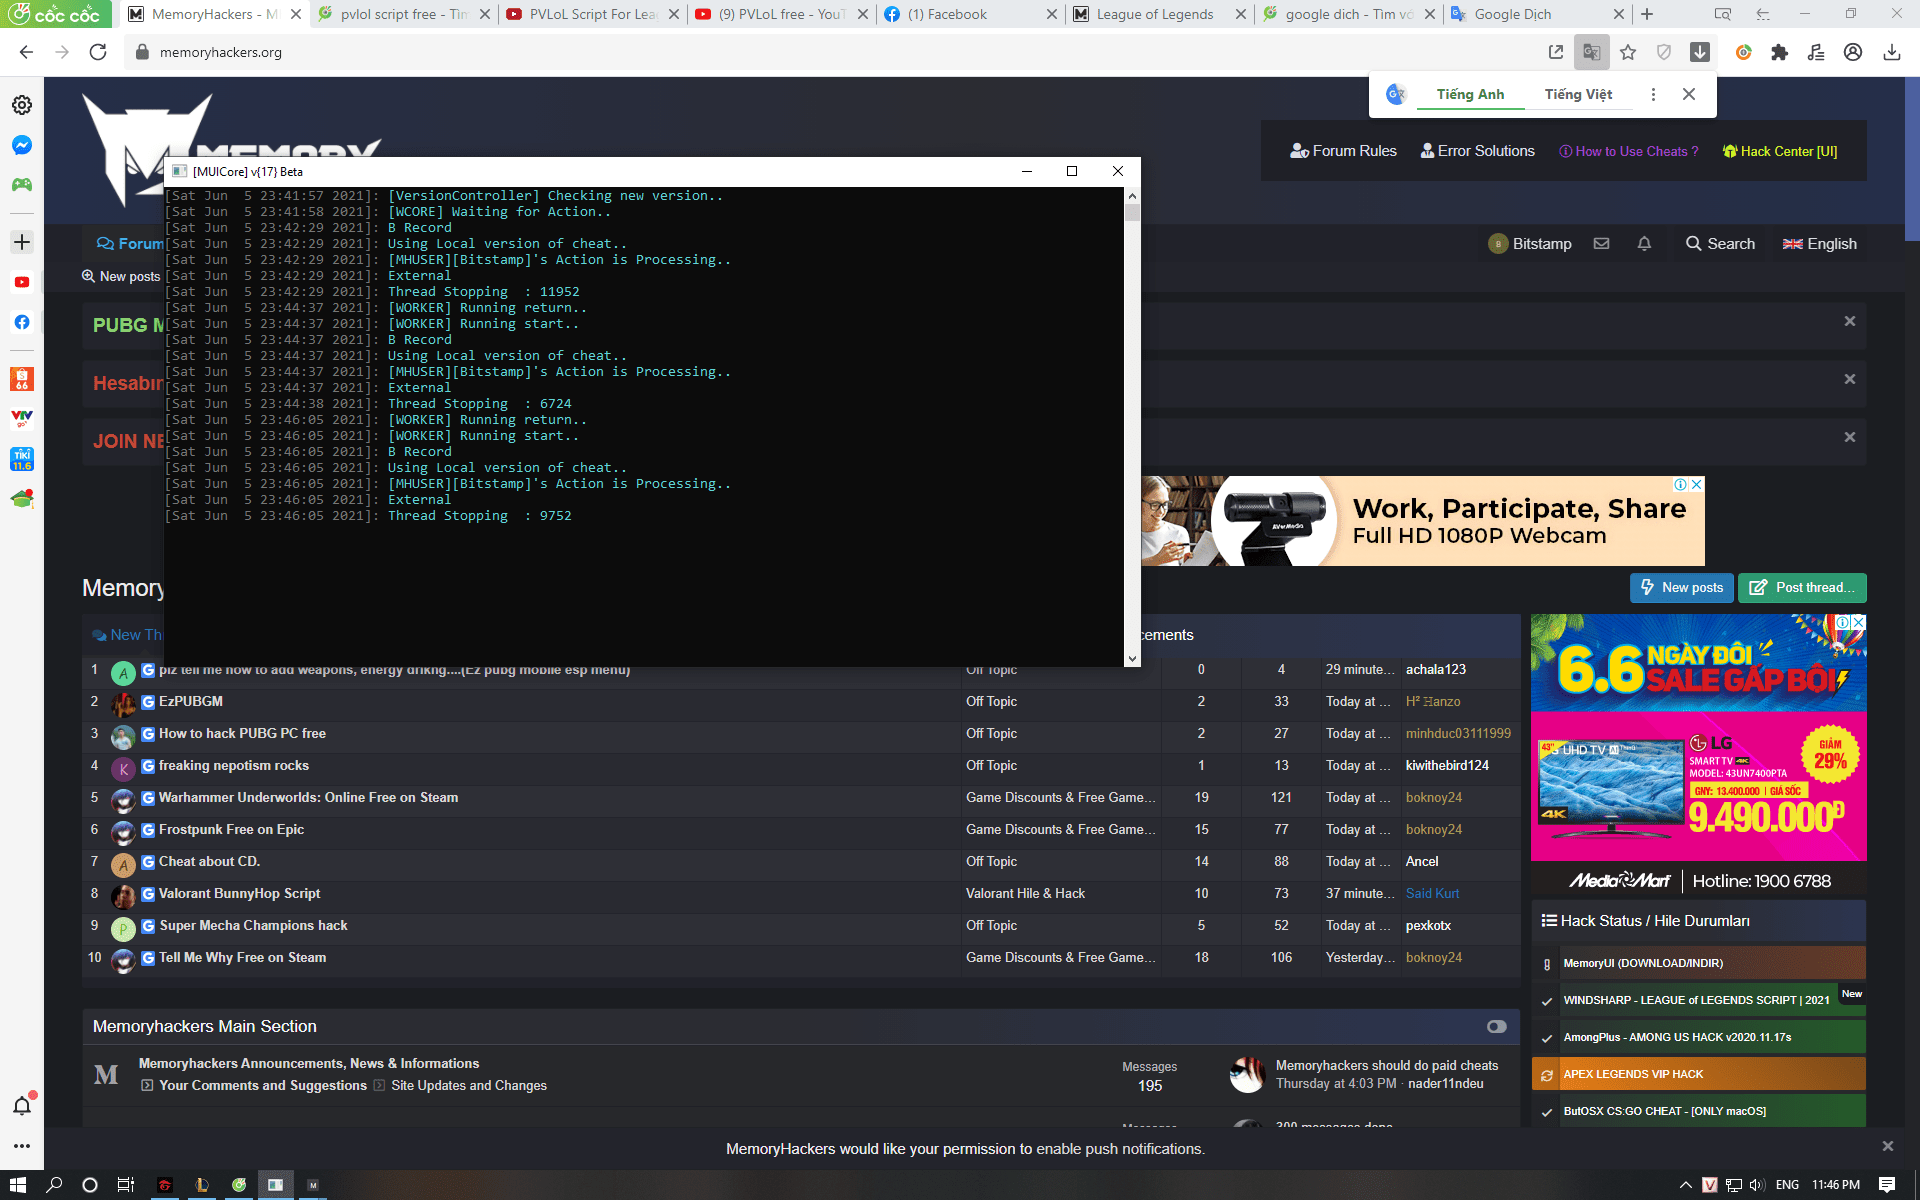Open Valorant BunnyHop Script thread
This screenshot has height=1200, width=1920.
(x=239, y=893)
